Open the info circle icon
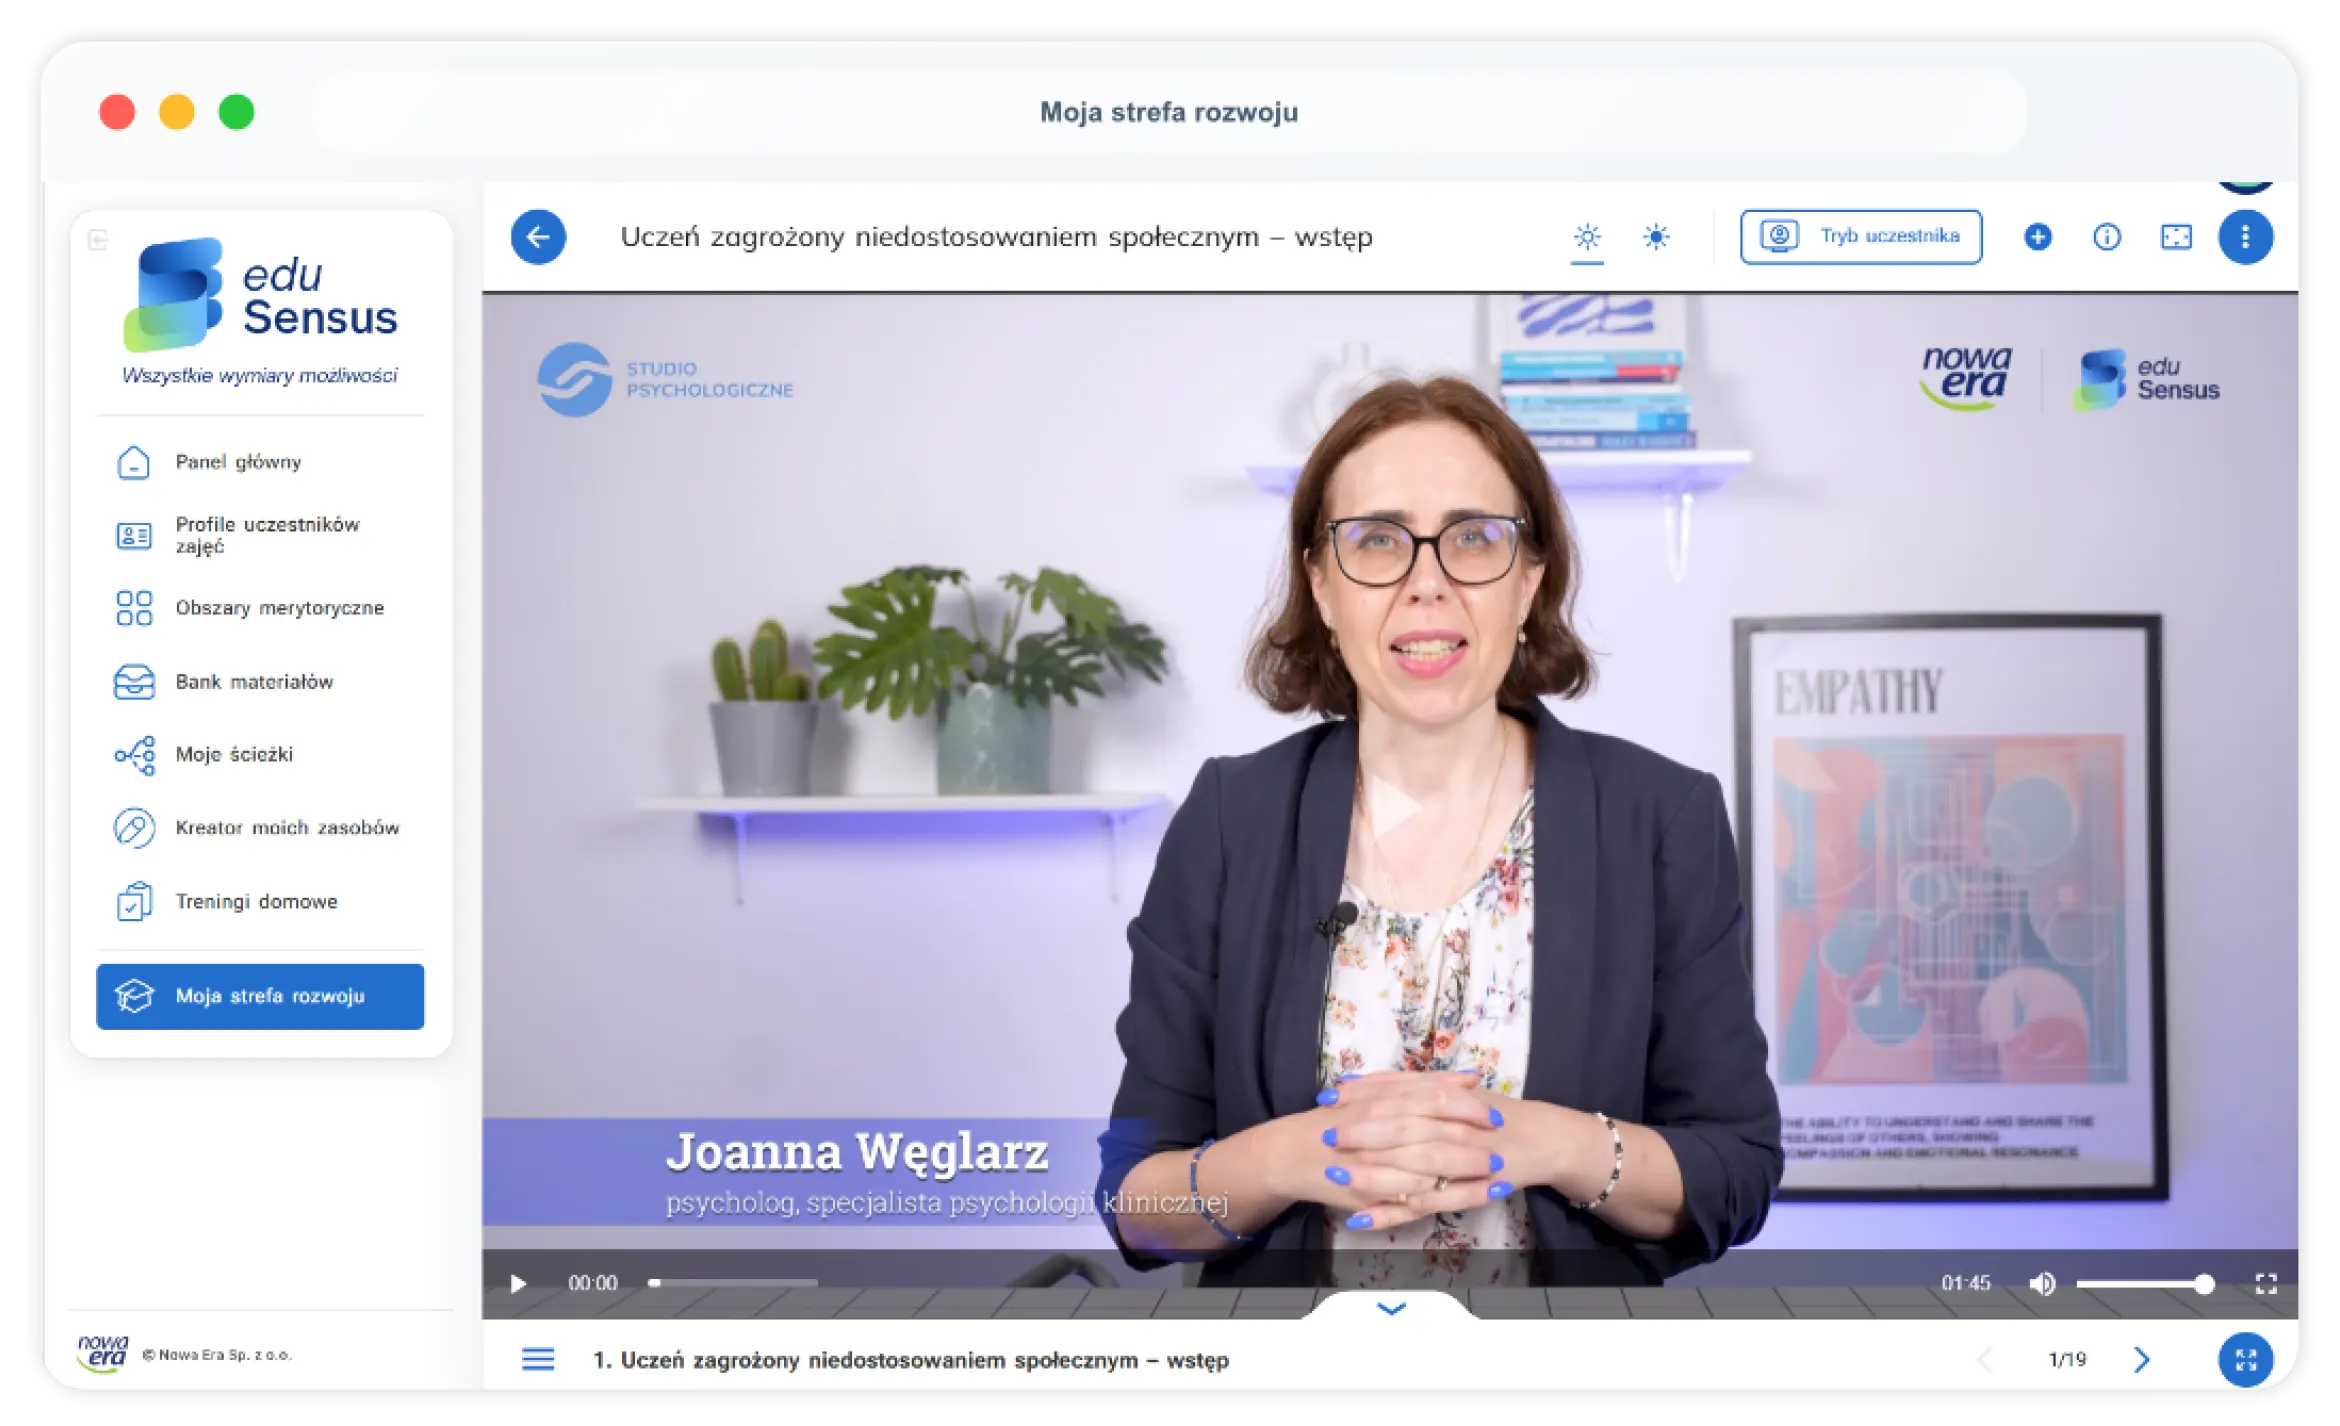 (x=2107, y=237)
